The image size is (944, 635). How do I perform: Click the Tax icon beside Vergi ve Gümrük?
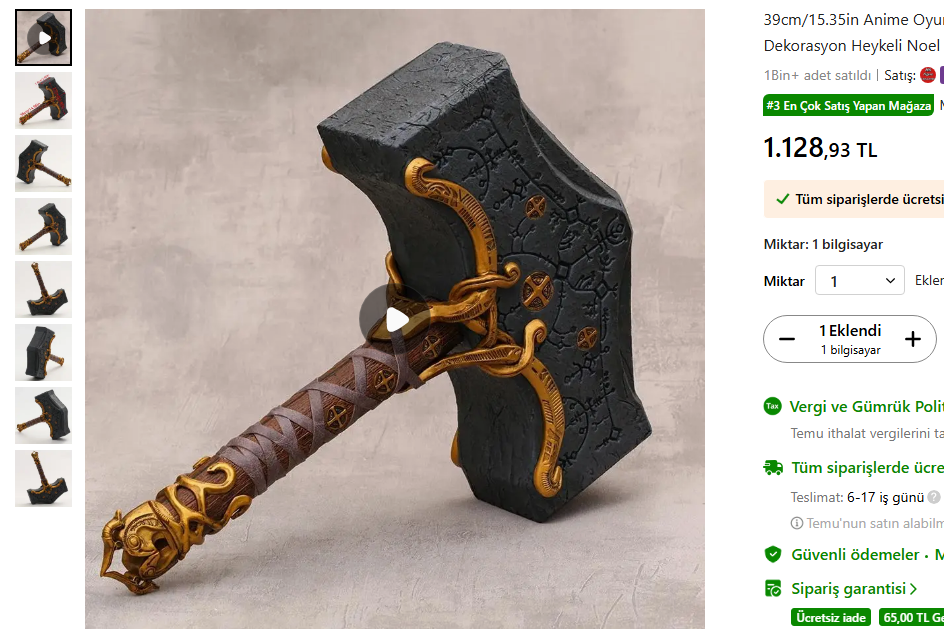pyautogui.click(x=772, y=406)
